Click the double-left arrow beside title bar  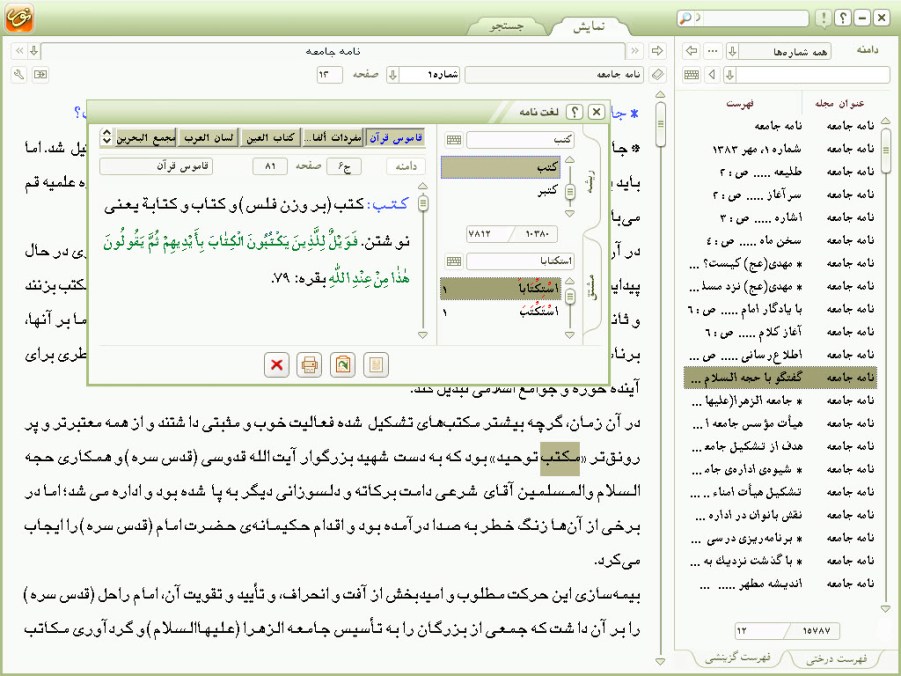click(20, 51)
